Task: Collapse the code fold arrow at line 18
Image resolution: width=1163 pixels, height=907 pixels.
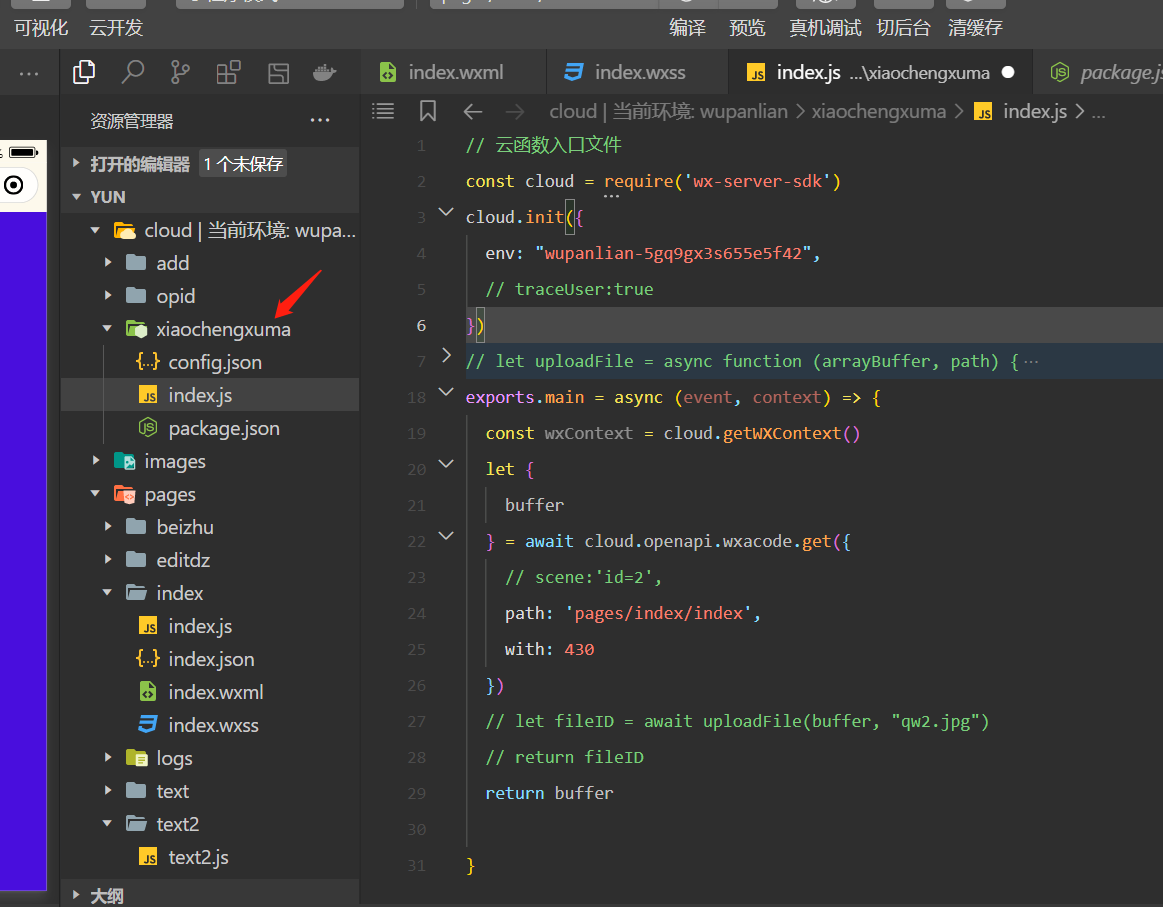Action: tap(446, 392)
